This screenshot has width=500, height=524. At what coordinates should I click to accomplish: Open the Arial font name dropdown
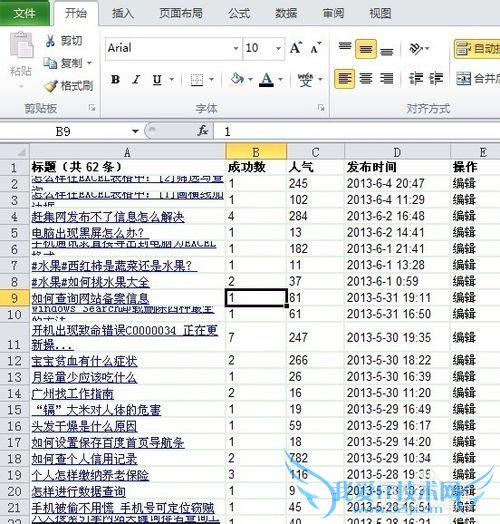tap(236, 48)
